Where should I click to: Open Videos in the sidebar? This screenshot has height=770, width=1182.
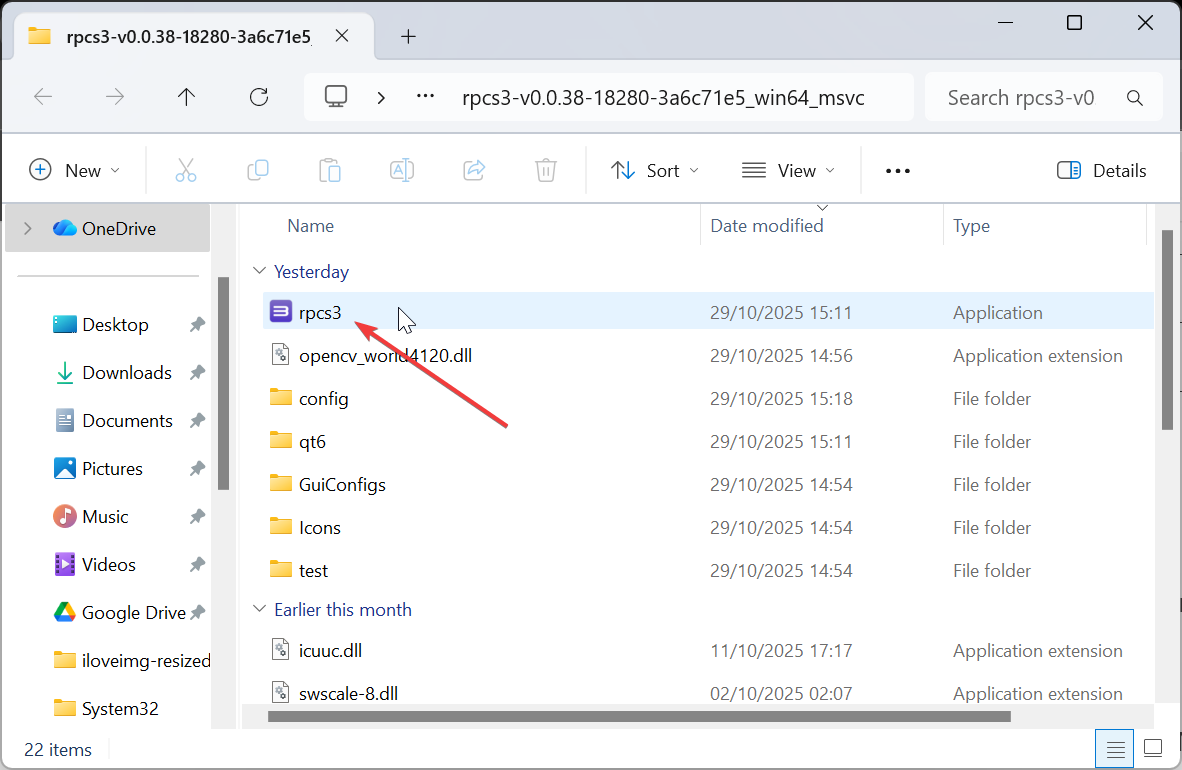tap(109, 565)
